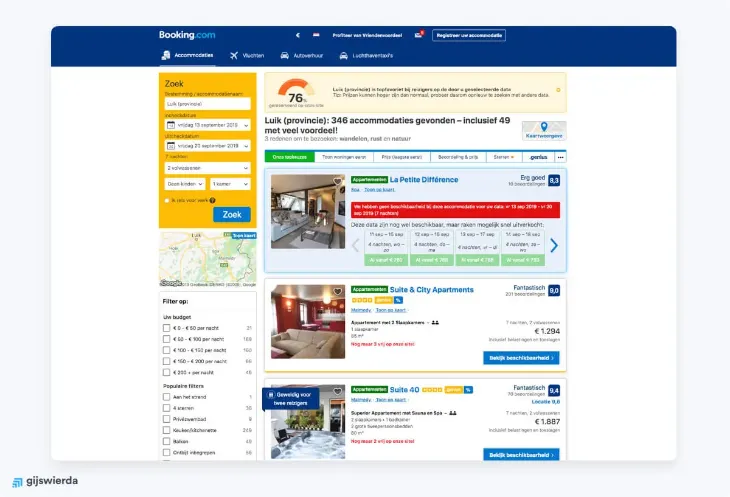Check the € 100 - € 150 per nacht filter

[166, 350]
